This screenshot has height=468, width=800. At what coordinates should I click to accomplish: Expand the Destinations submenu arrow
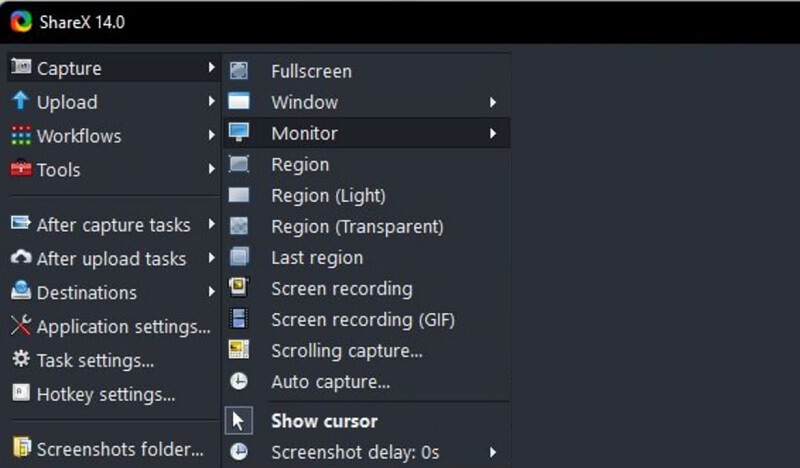click(x=211, y=291)
